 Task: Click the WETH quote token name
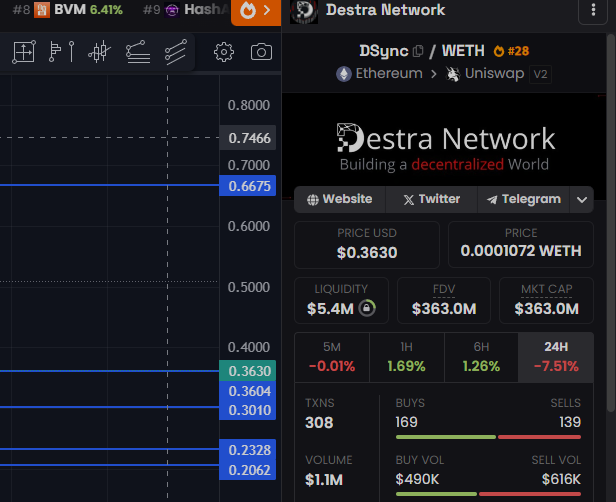coord(463,51)
